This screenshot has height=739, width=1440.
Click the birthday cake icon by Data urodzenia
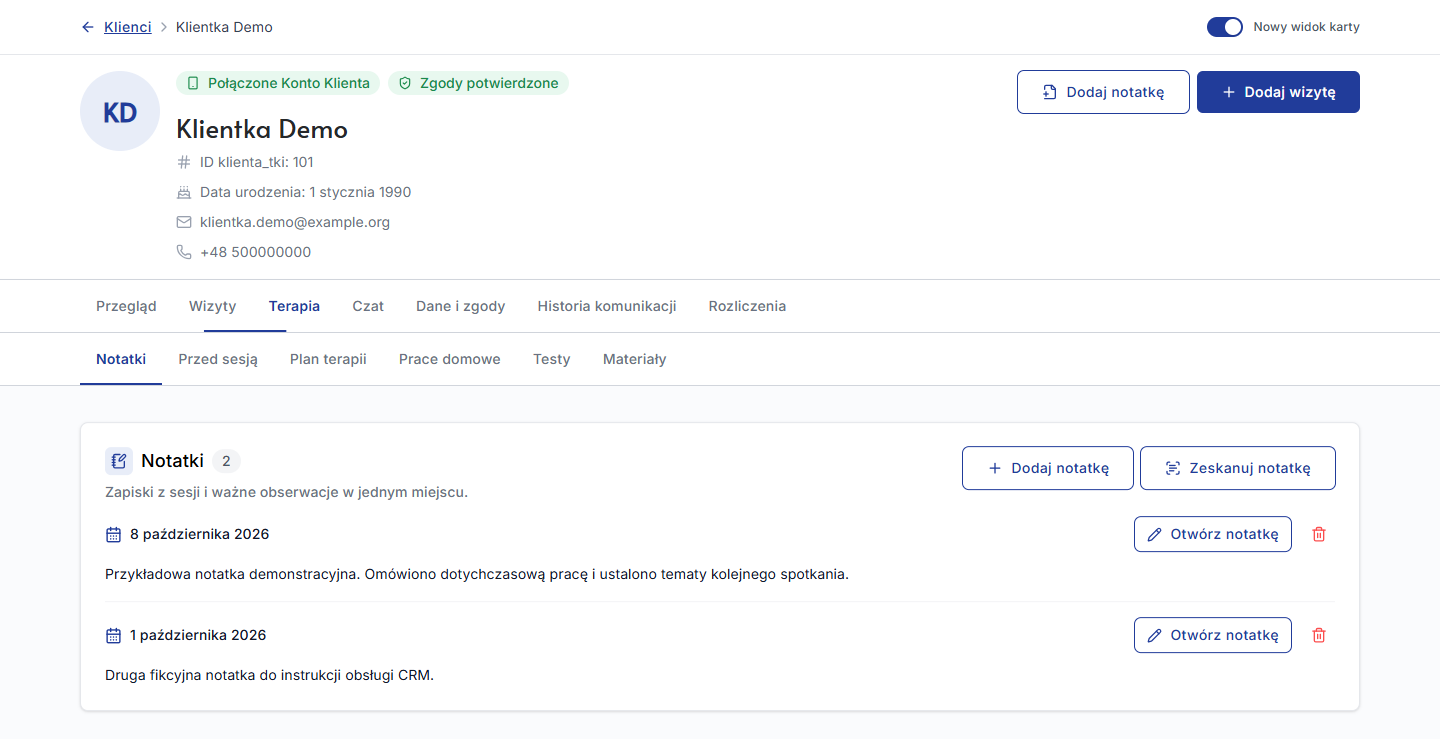[x=184, y=192]
